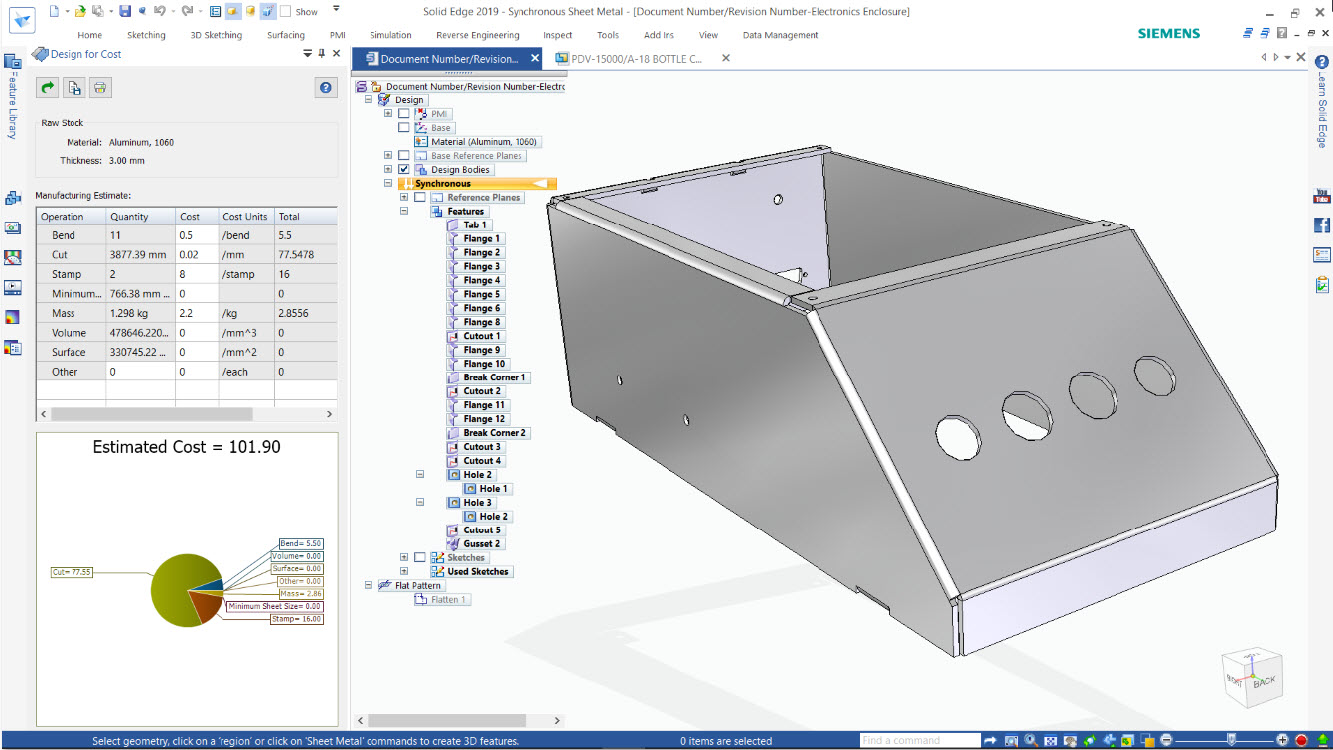Tick the Show checkbox in quick access toolbar
1333x750 pixels.
point(286,12)
